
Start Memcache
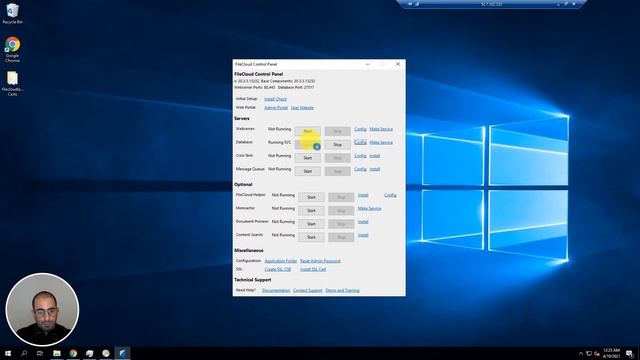tap(311, 211)
